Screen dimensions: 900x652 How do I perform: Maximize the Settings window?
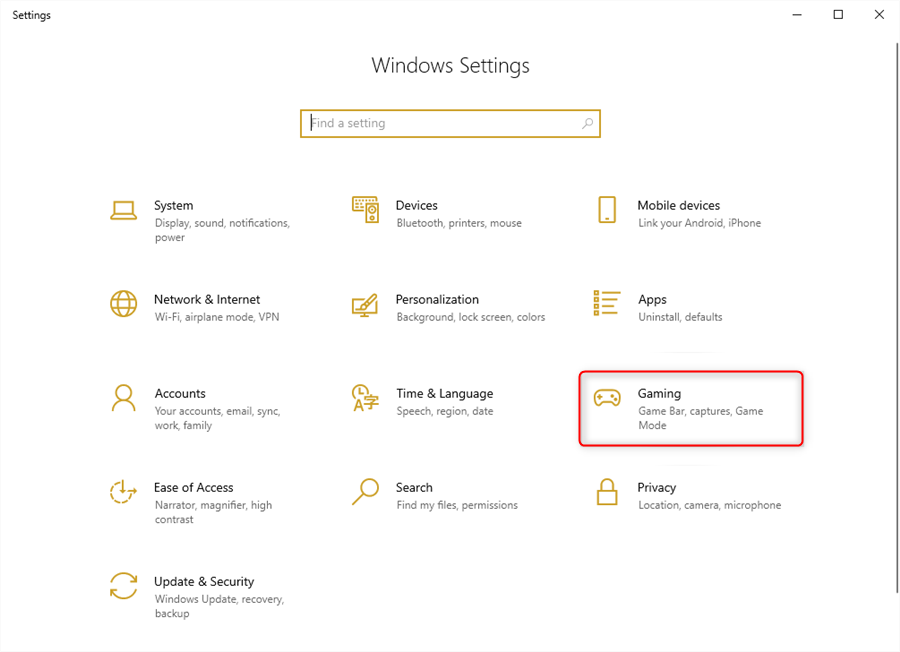(838, 14)
